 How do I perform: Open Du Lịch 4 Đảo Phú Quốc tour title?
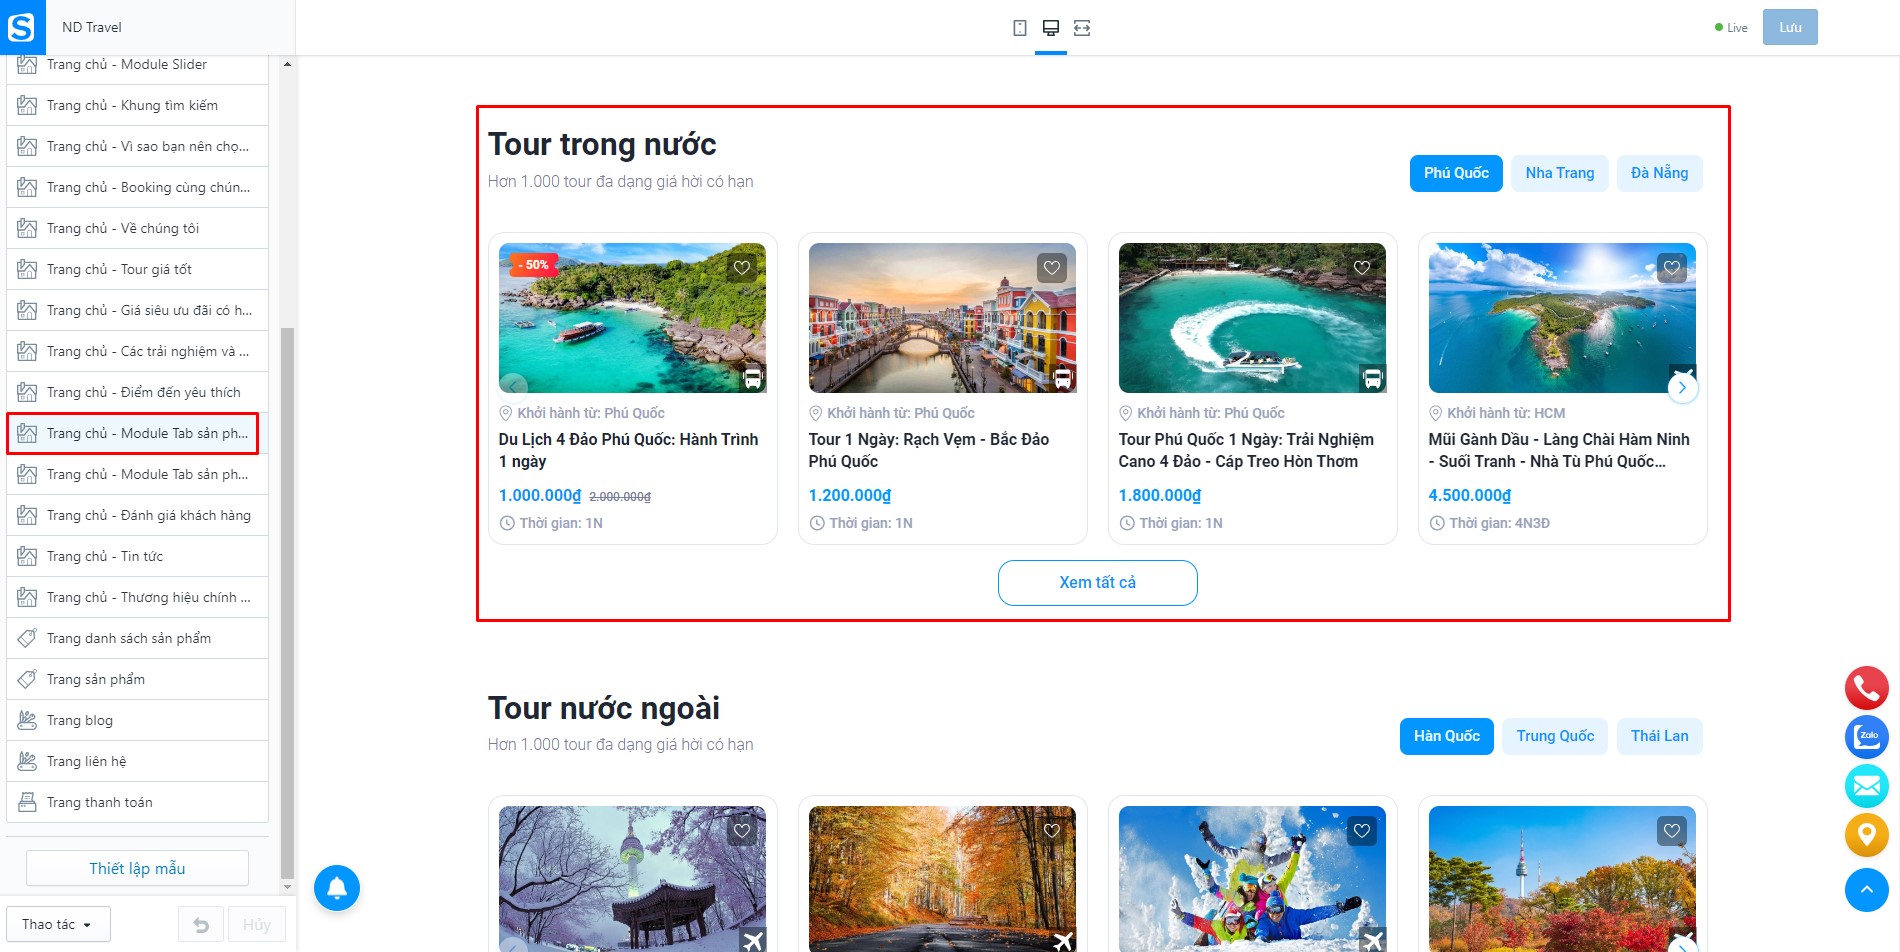point(628,450)
